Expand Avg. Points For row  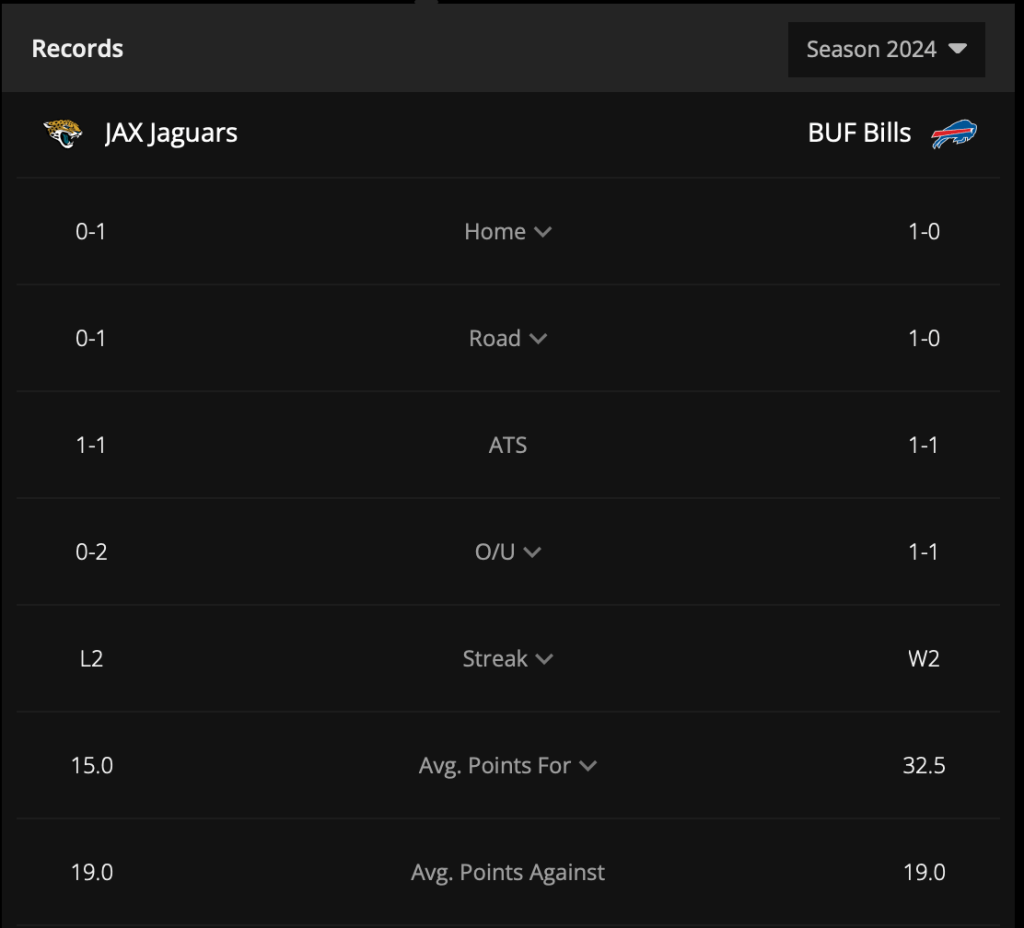point(508,765)
